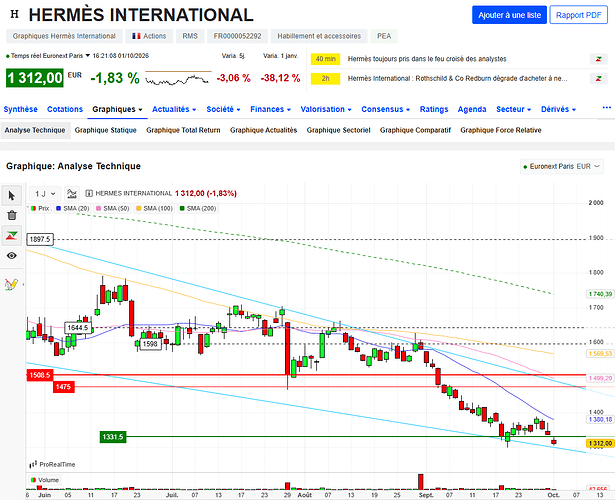615x500 pixels.
Task: Select the Graphique Actualités sub-tab
Action: click(264, 130)
